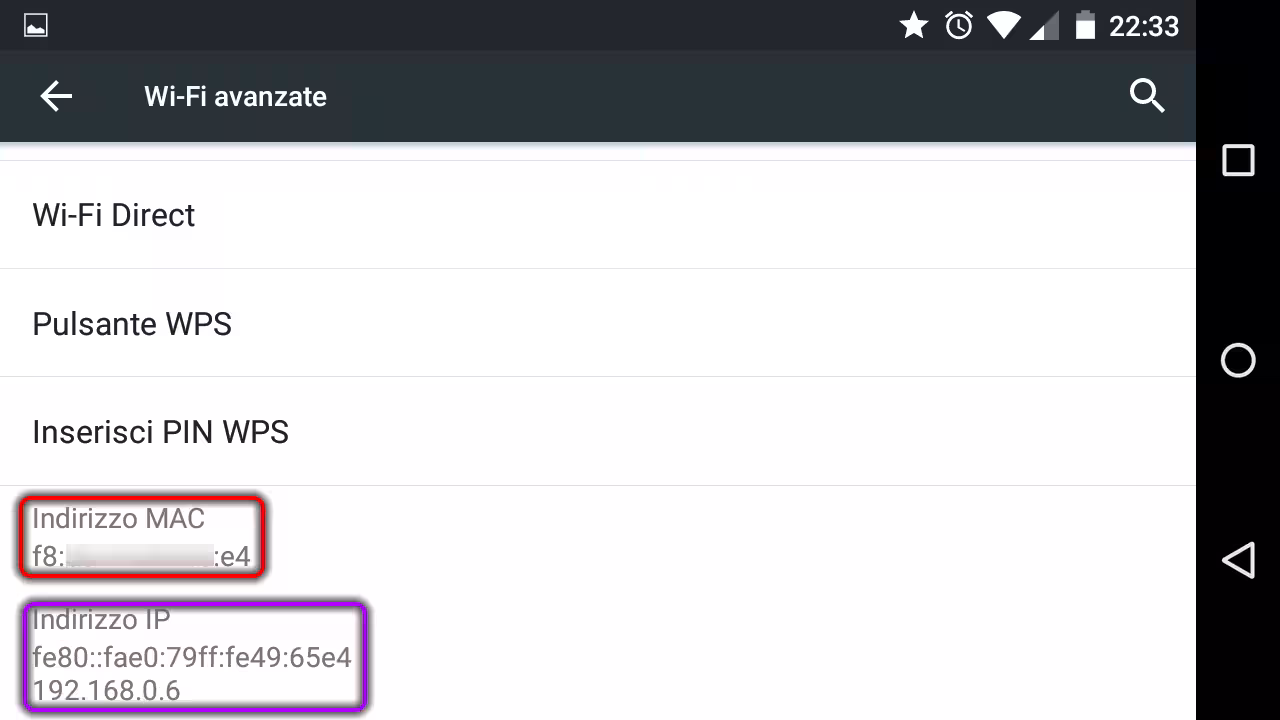This screenshot has width=1280, height=720.
Task: Tap the Wi-Fi signal icon in status bar
Action: coord(1003,25)
